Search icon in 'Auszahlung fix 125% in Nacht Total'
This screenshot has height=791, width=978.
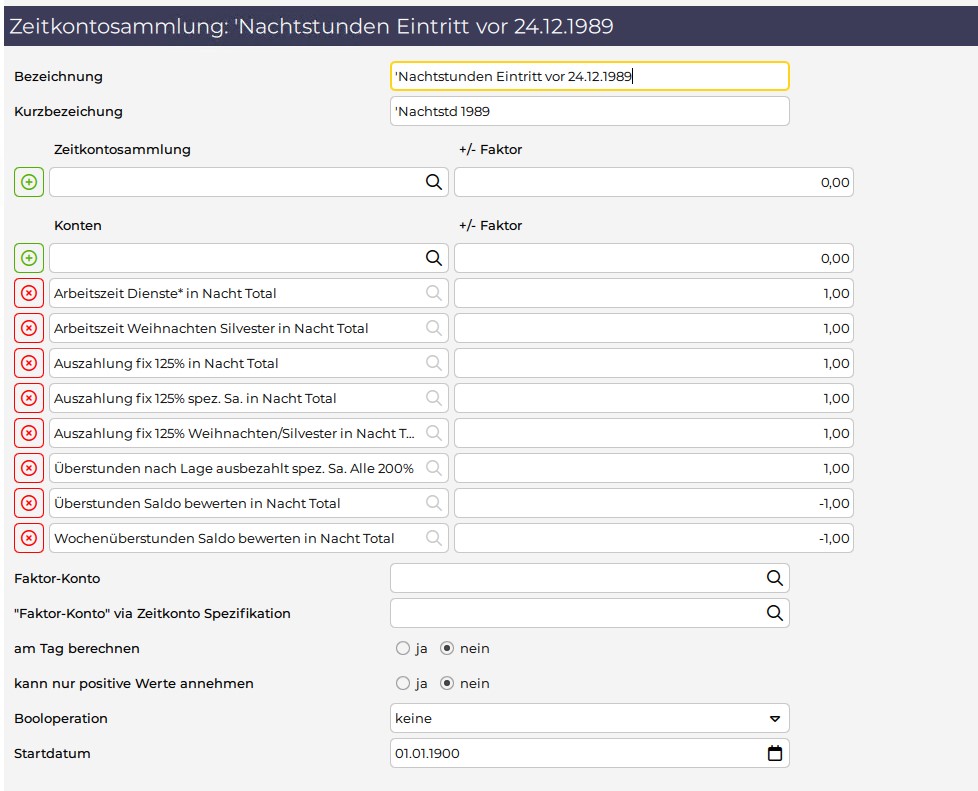(x=433, y=363)
